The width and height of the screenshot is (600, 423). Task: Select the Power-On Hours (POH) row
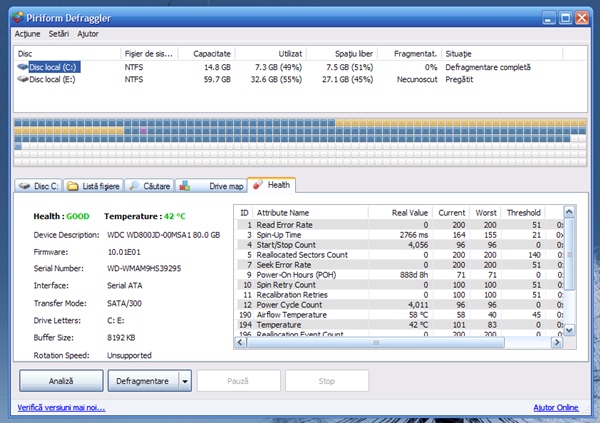399,275
